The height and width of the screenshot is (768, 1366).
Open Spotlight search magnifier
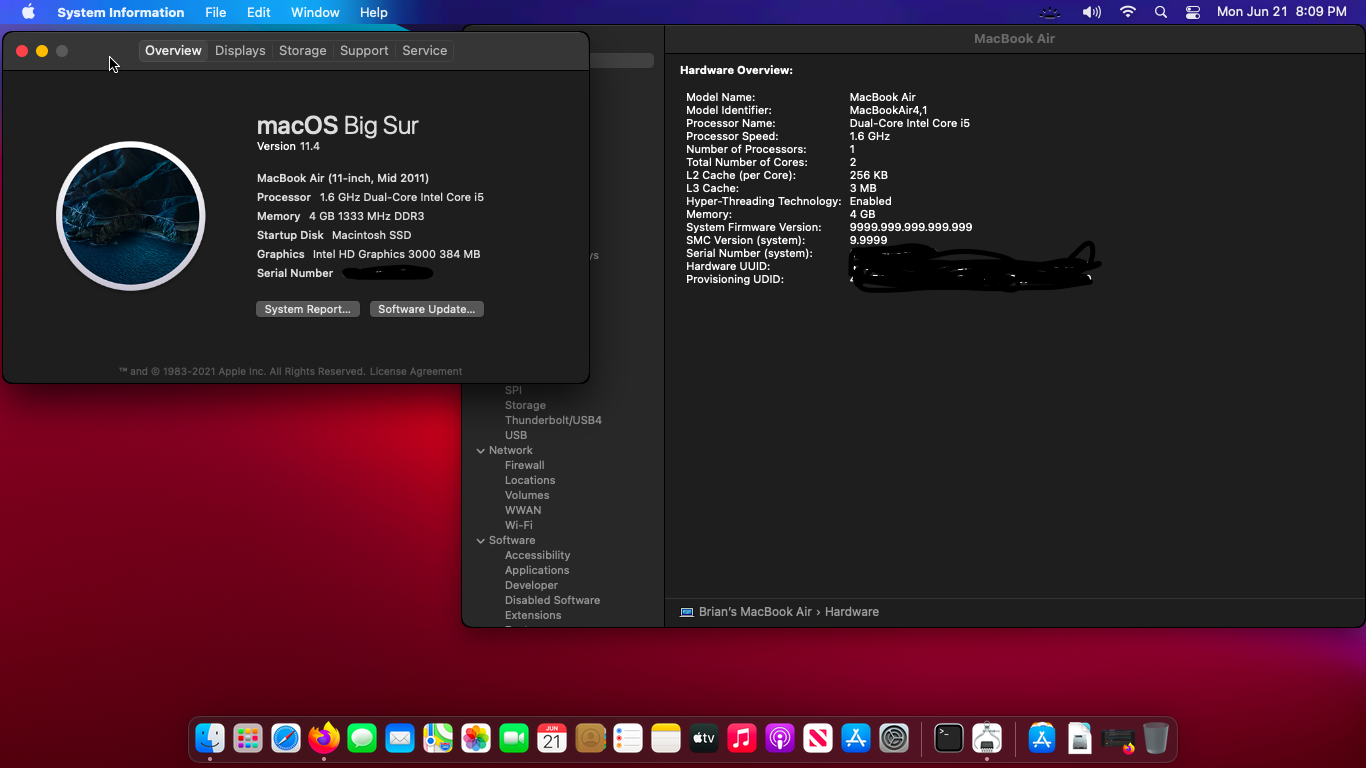pyautogui.click(x=1161, y=12)
